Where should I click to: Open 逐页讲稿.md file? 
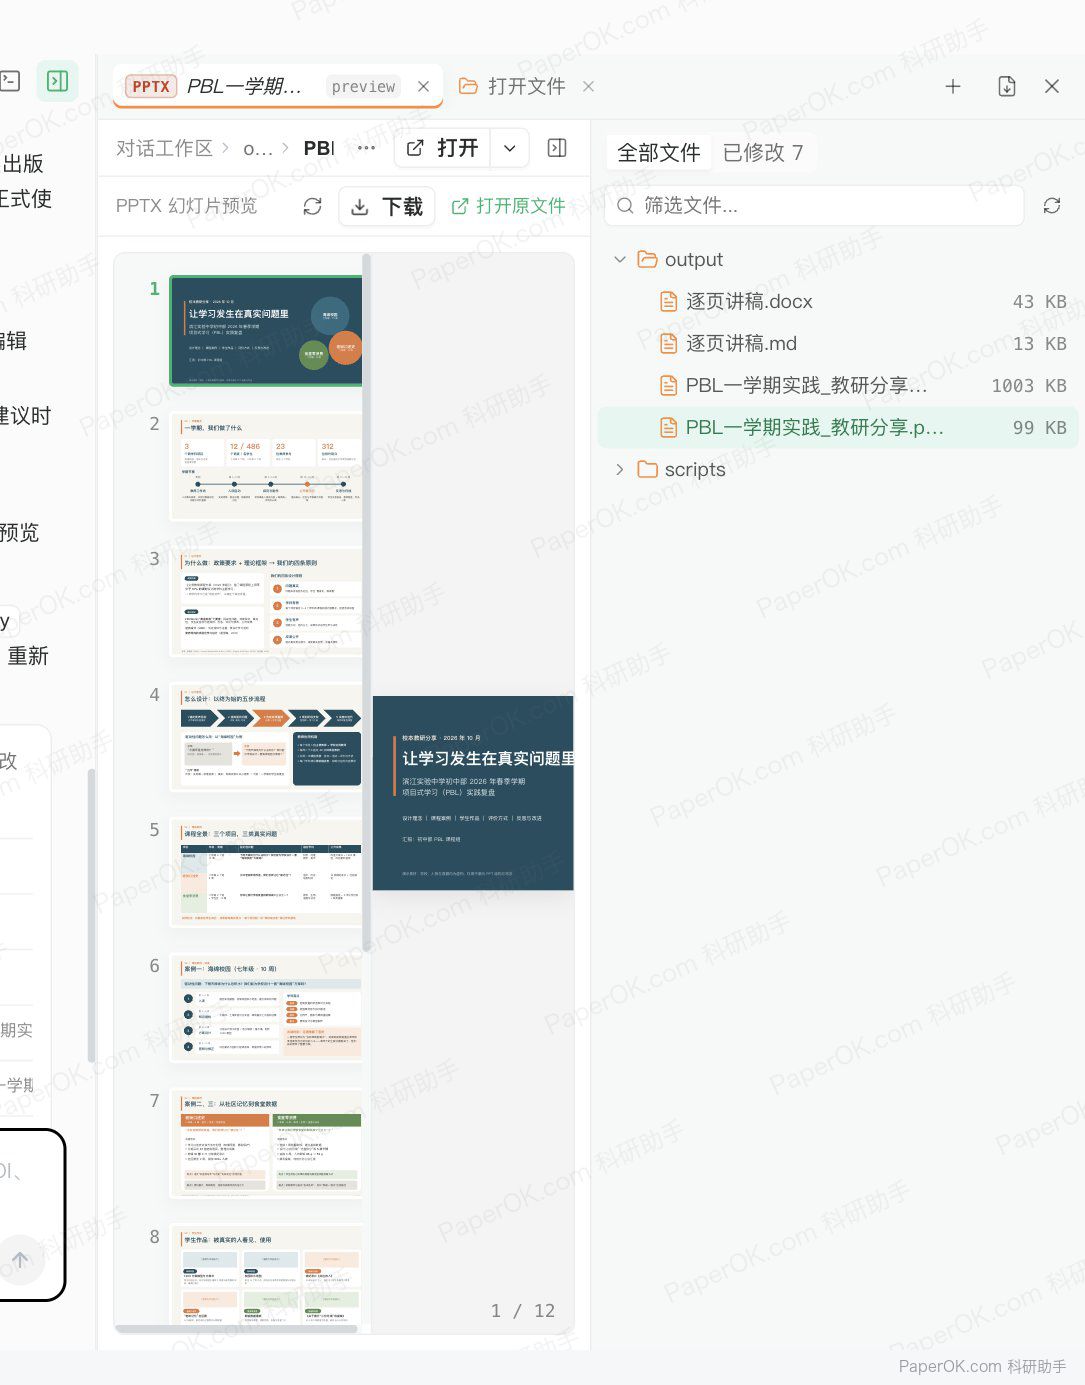(x=838, y=343)
